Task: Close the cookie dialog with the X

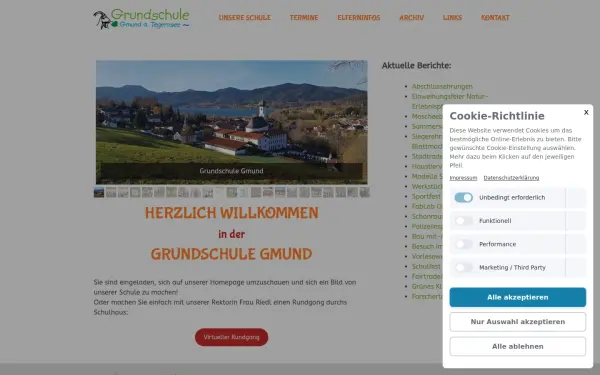Action: (x=586, y=112)
